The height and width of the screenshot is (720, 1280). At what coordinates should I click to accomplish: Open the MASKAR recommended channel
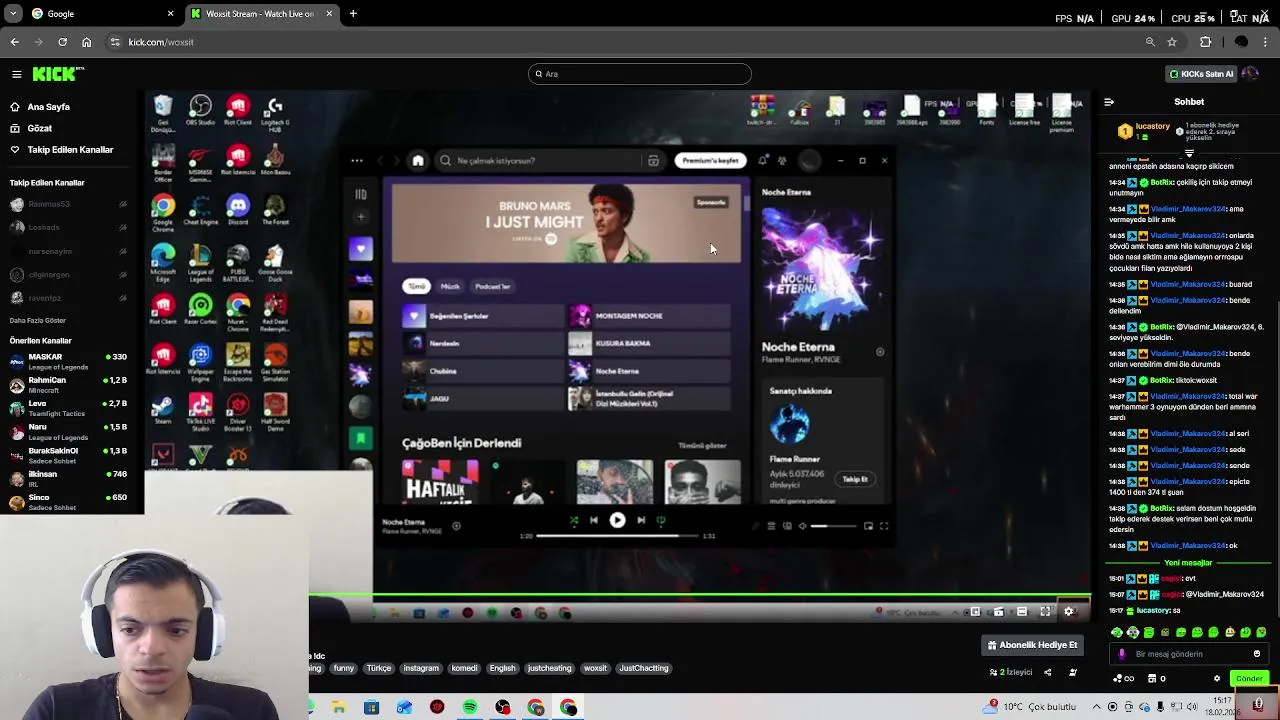click(68, 361)
